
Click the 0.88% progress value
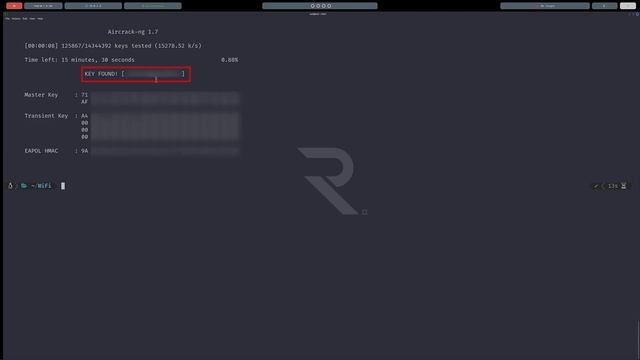click(x=229, y=60)
